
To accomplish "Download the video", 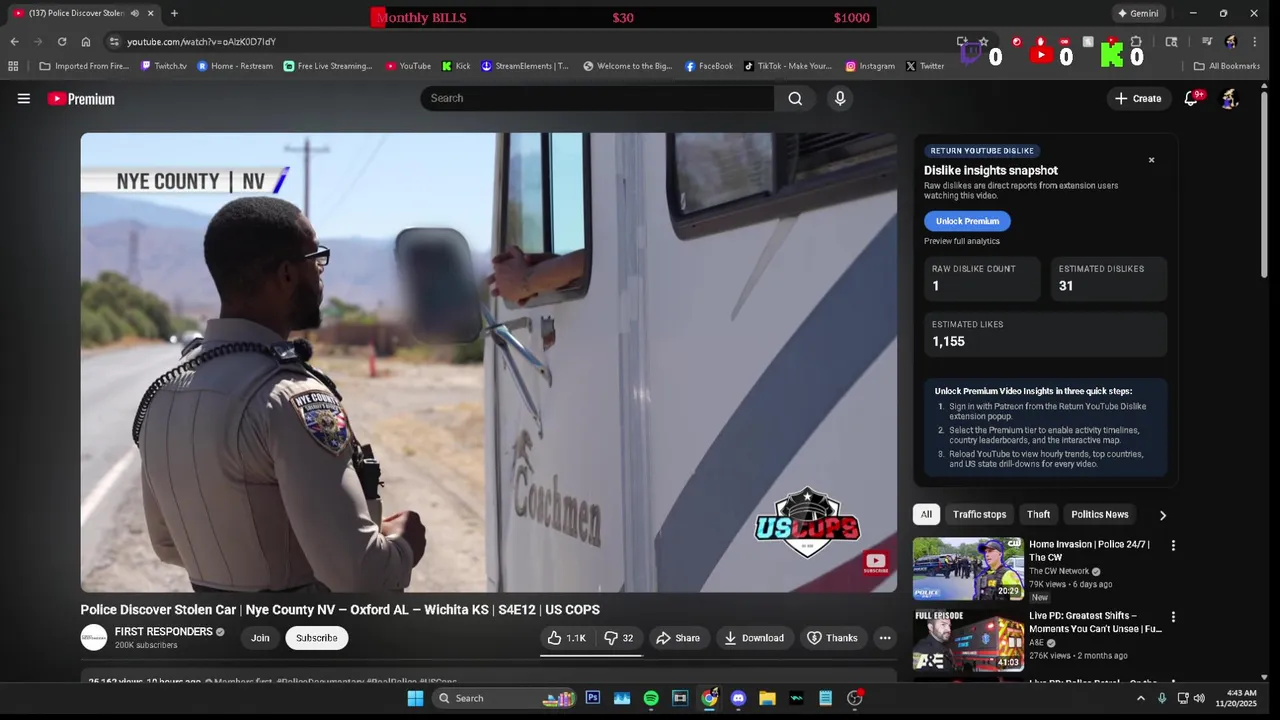I will coord(754,638).
